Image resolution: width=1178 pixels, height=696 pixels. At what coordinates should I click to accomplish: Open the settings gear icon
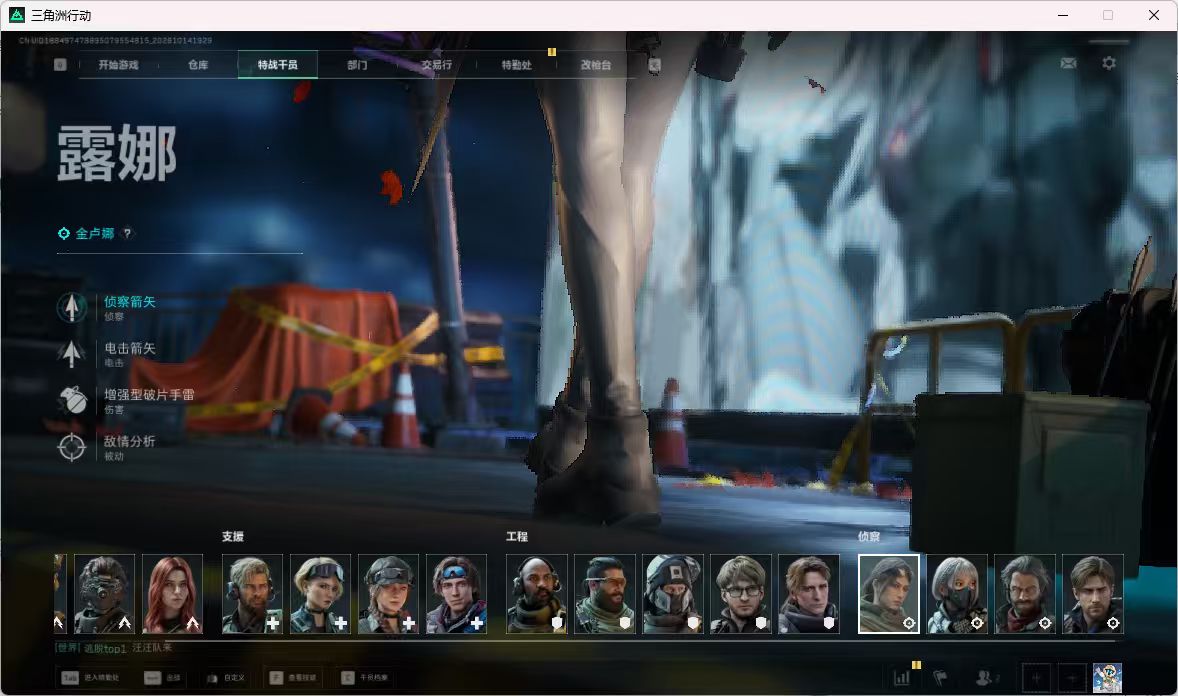[x=1109, y=64]
